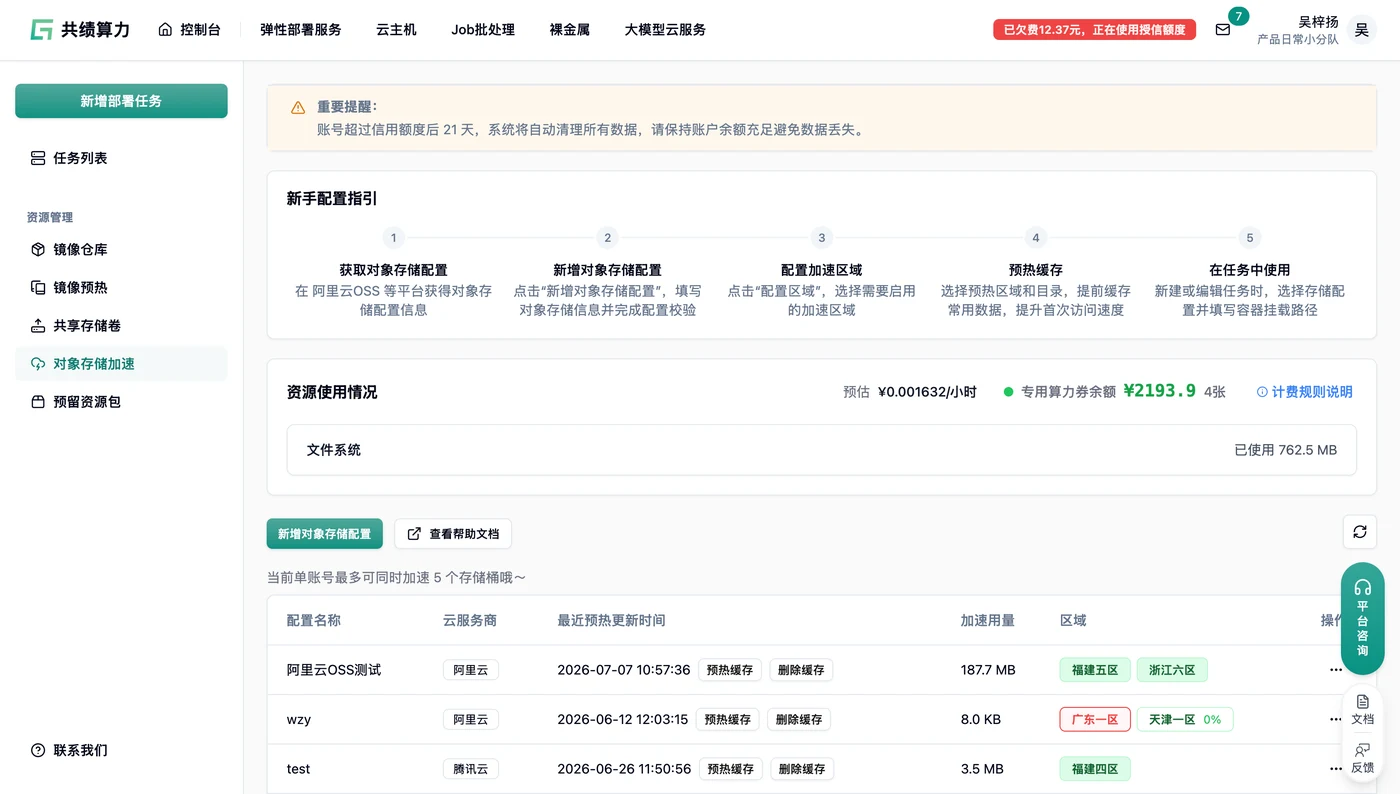Image resolution: width=1400 pixels, height=794 pixels.
Task: Click the 福建五区 region tag
Action: (1095, 670)
